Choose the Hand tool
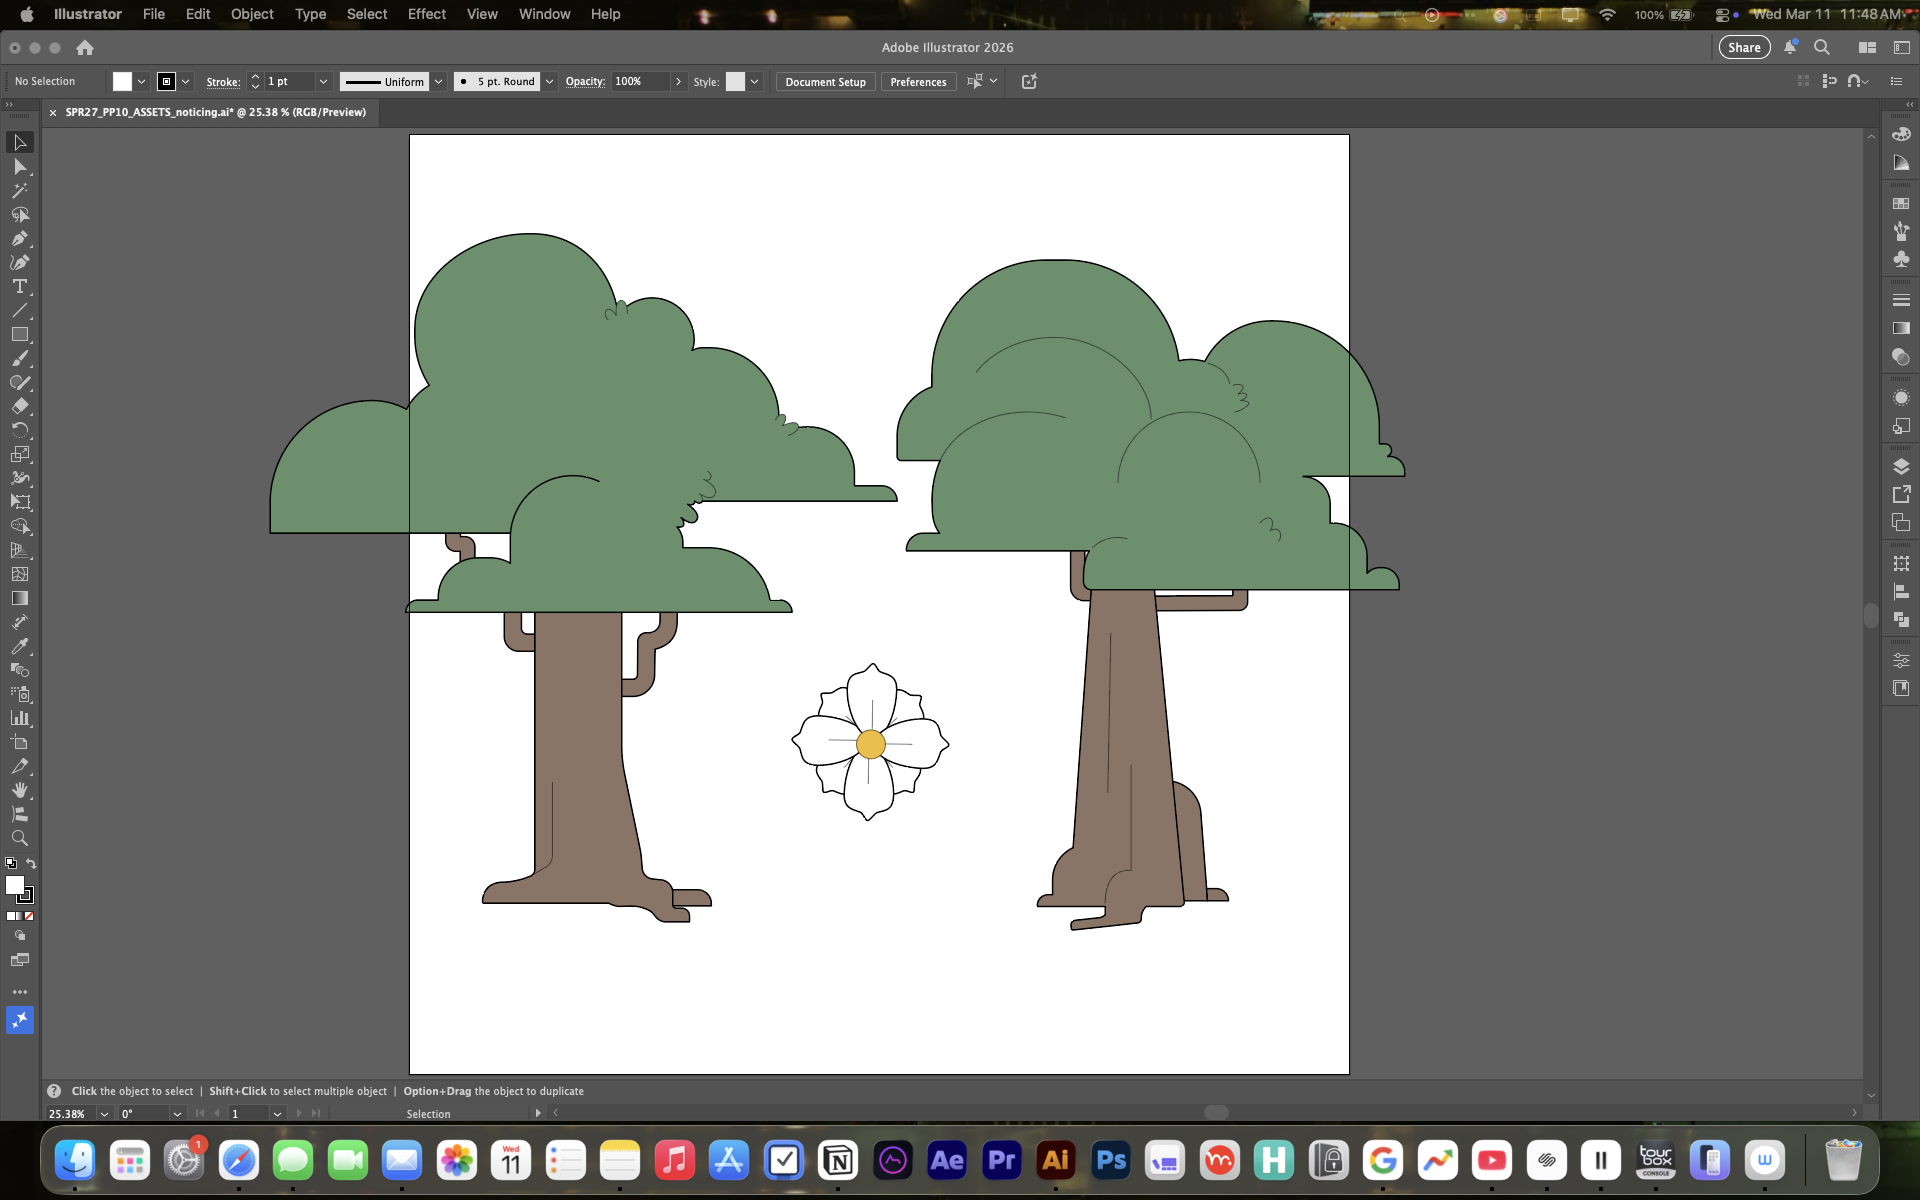 tap(19, 790)
